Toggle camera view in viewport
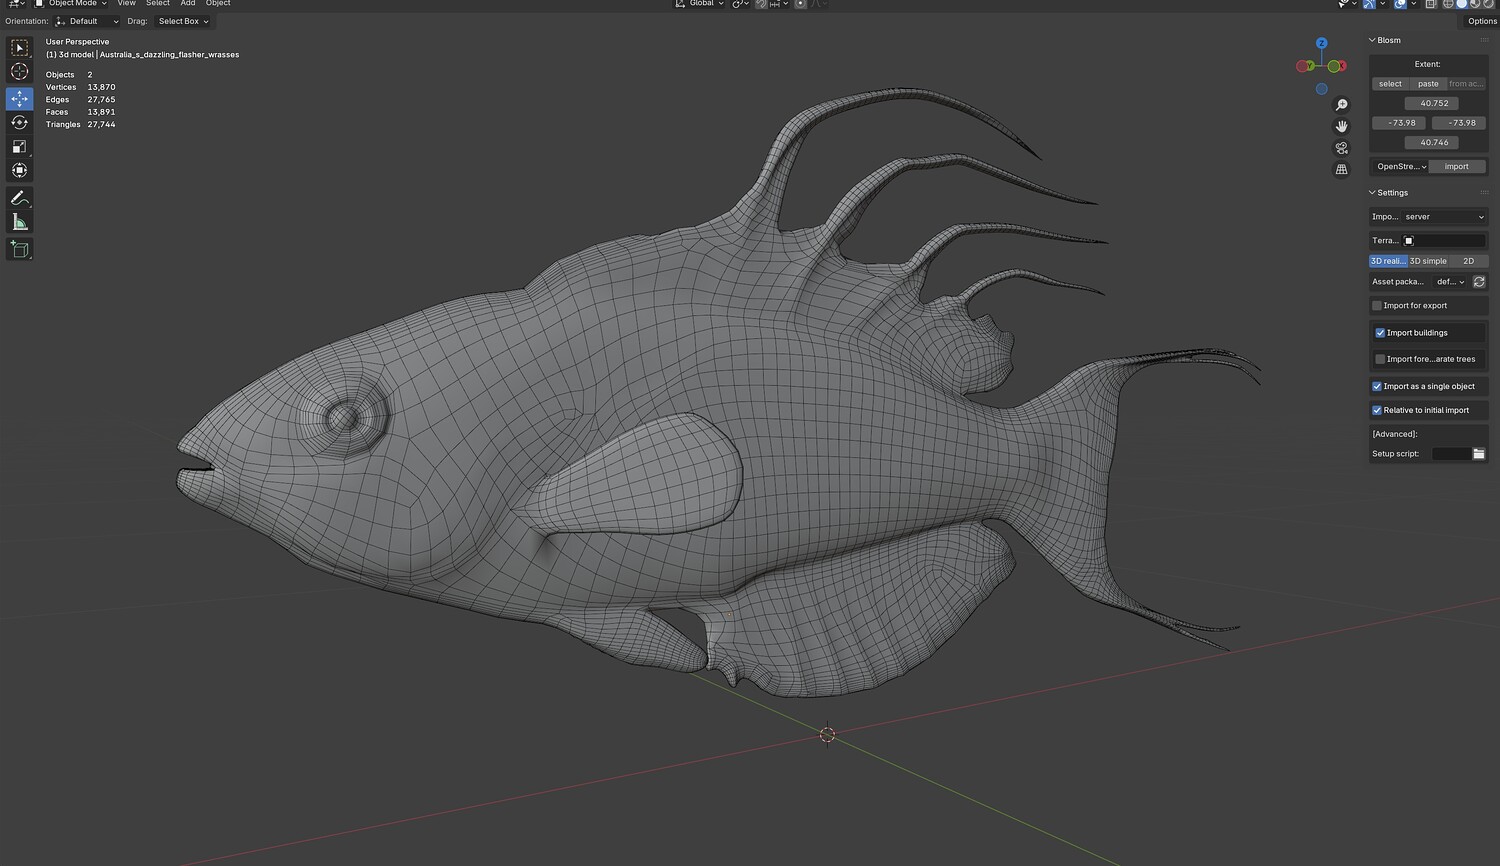Image resolution: width=1500 pixels, height=866 pixels. tap(1341, 148)
